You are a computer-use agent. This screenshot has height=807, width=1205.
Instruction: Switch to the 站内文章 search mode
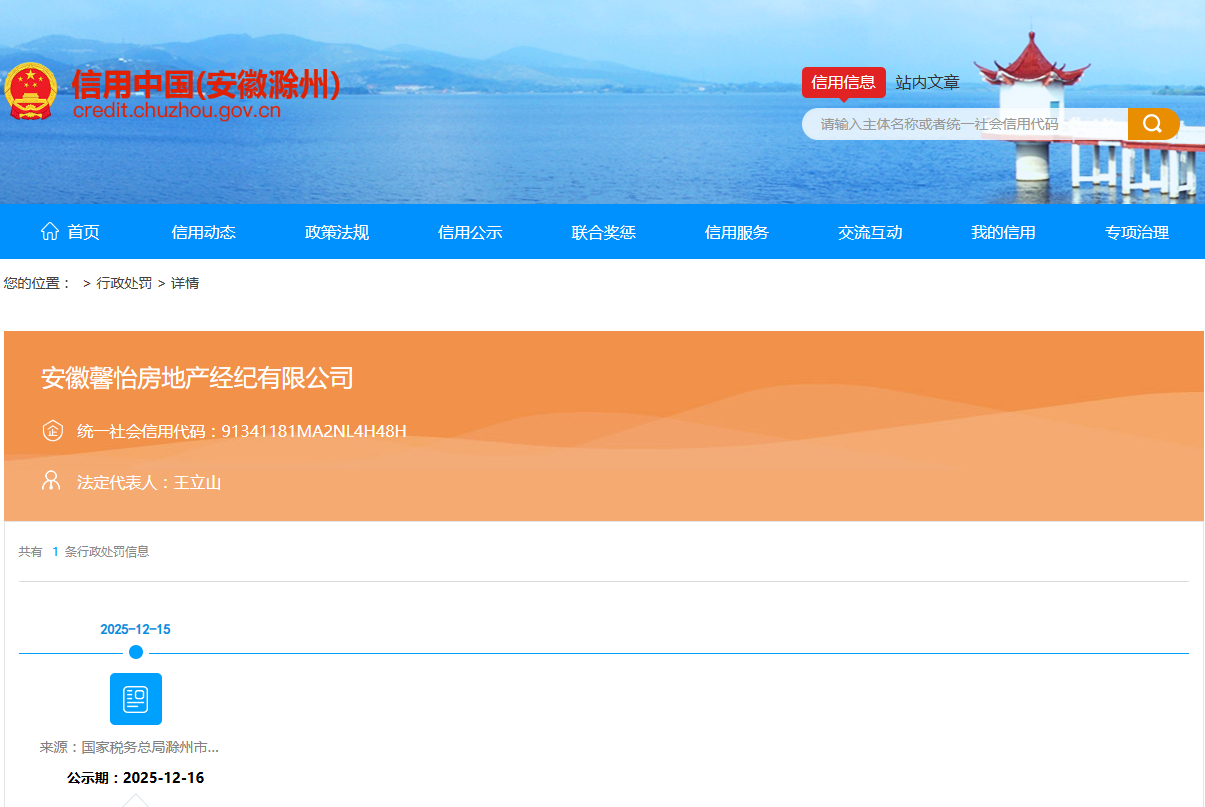click(x=930, y=82)
